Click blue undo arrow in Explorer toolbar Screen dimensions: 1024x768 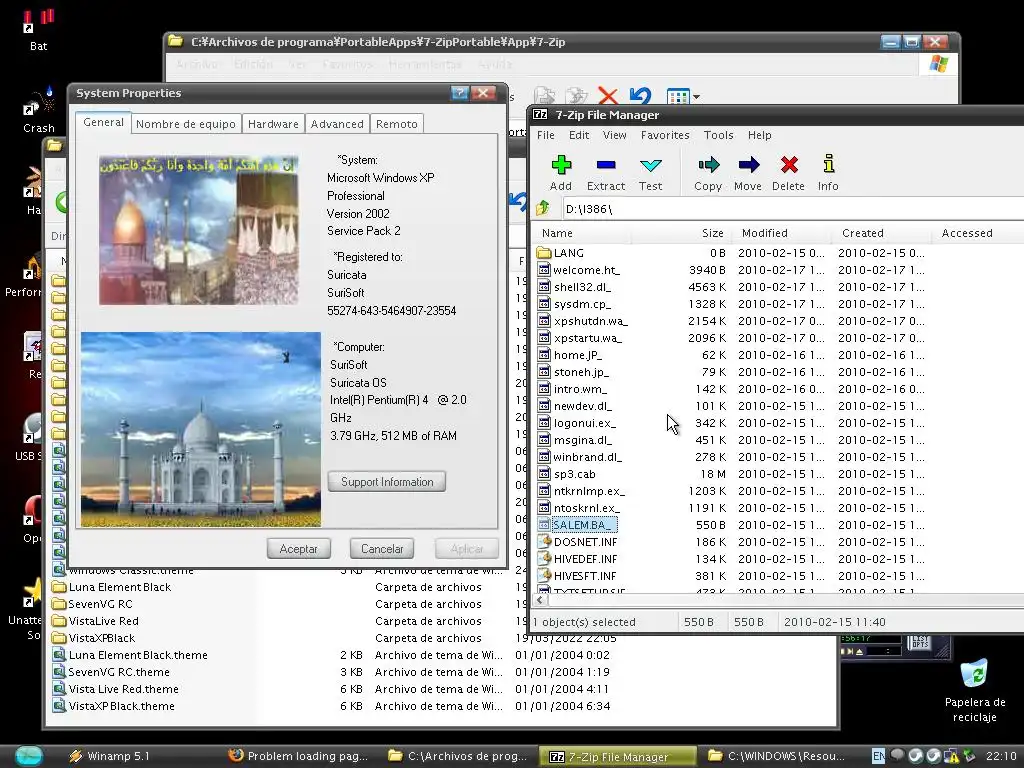pyautogui.click(x=641, y=97)
